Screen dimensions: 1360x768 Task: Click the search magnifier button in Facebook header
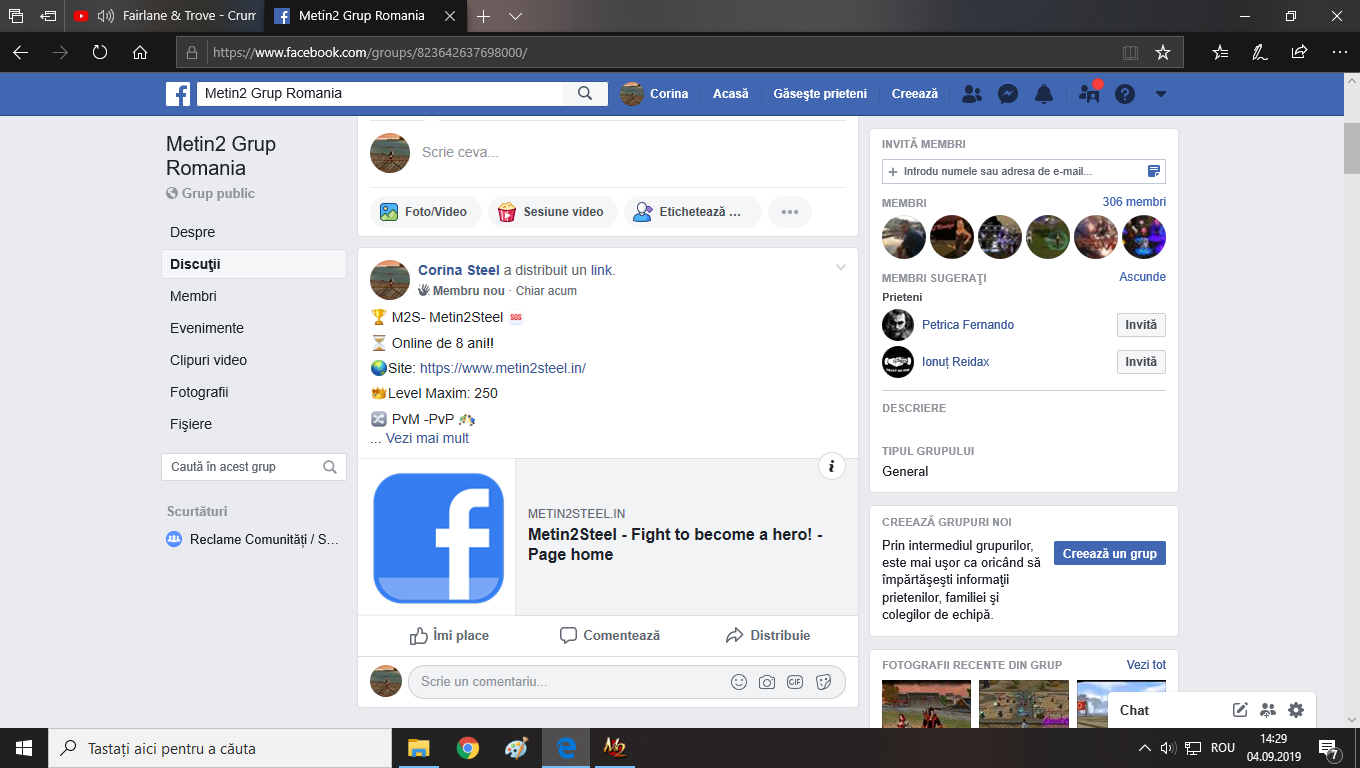click(x=585, y=94)
